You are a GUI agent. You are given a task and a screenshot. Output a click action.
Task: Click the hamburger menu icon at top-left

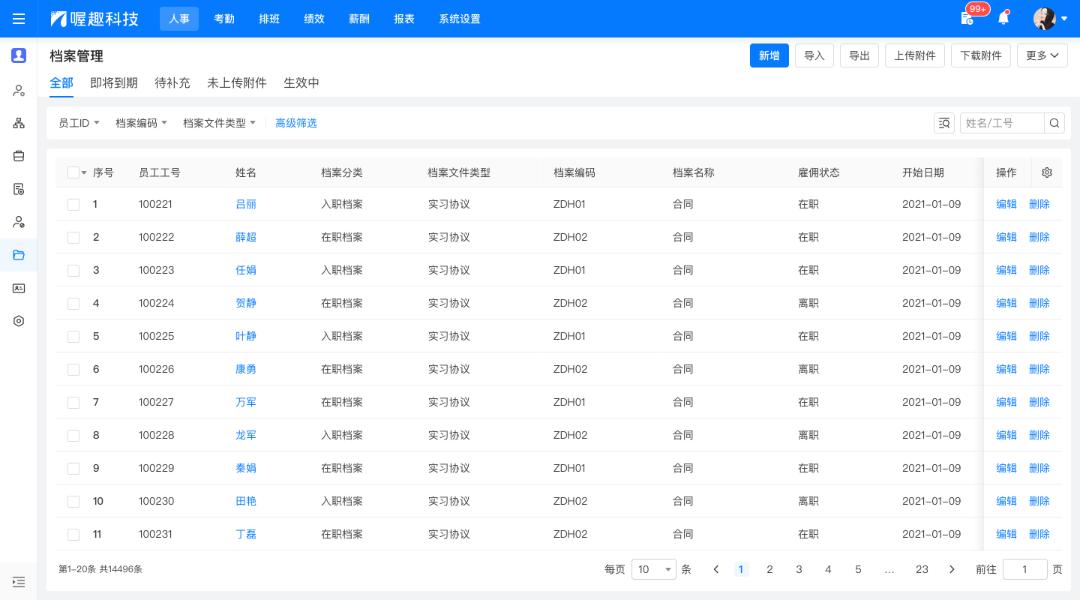click(x=18, y=18)
